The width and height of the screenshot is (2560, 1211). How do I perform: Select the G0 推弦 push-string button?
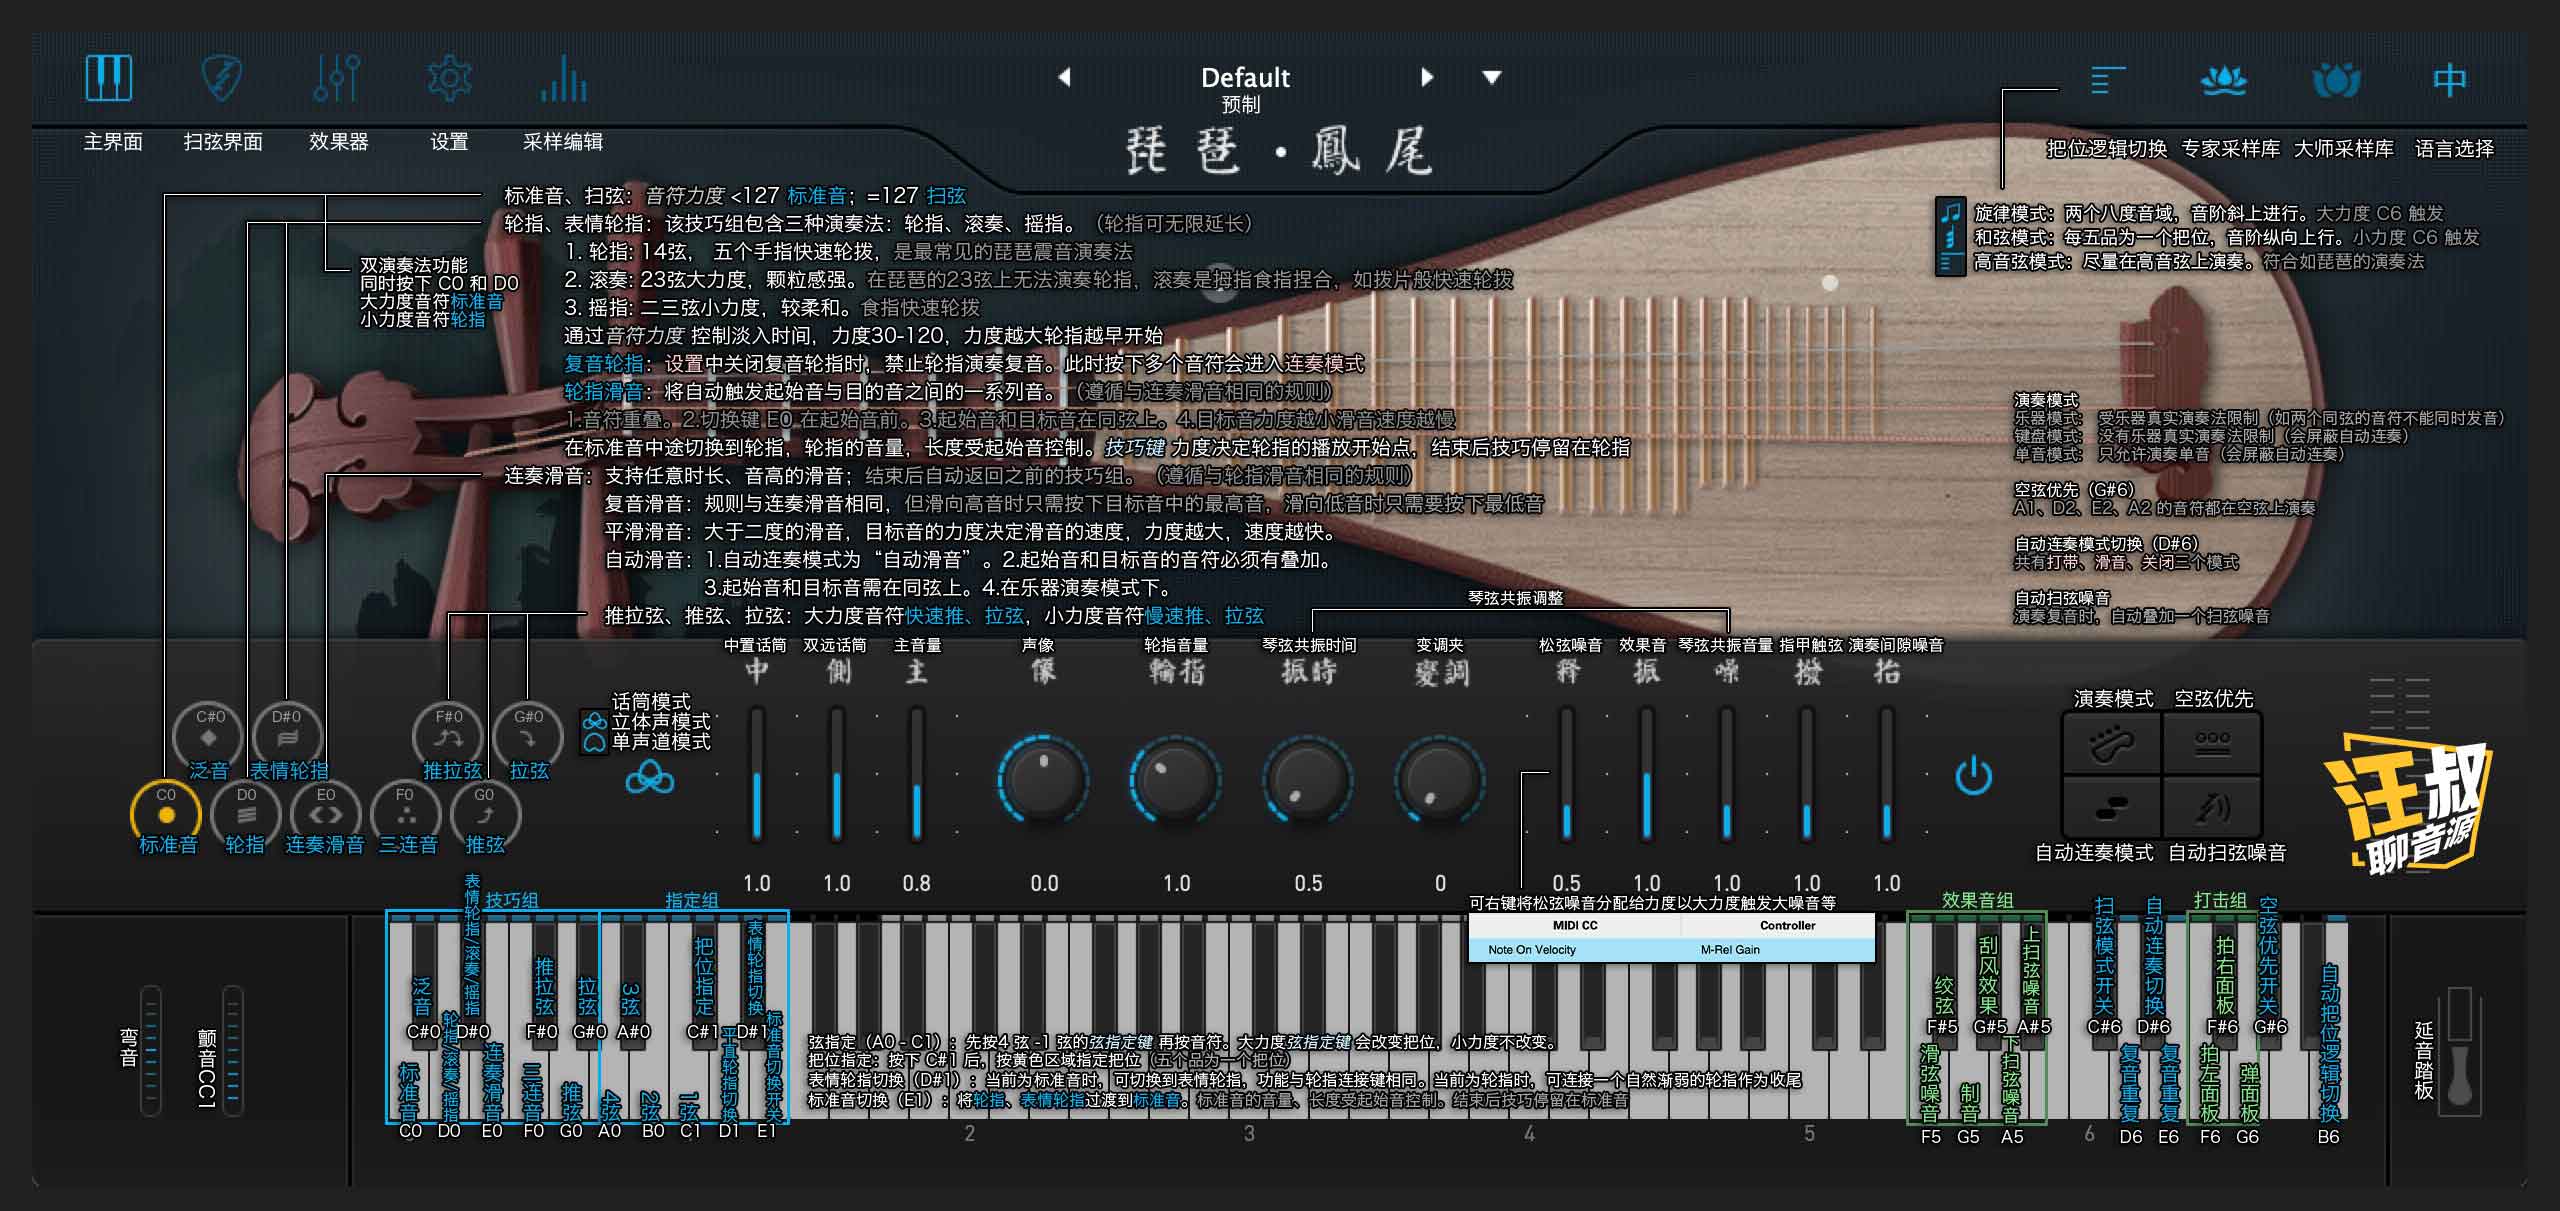pyautogui.click(x=485, y=813)
